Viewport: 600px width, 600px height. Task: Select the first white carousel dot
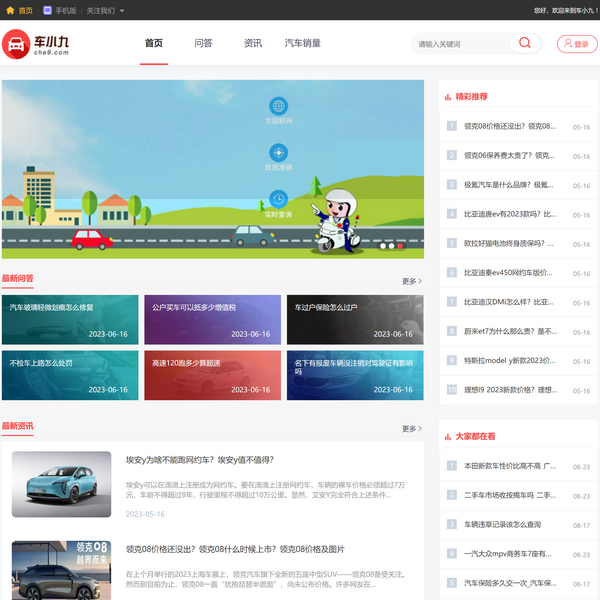pos(381,245)
